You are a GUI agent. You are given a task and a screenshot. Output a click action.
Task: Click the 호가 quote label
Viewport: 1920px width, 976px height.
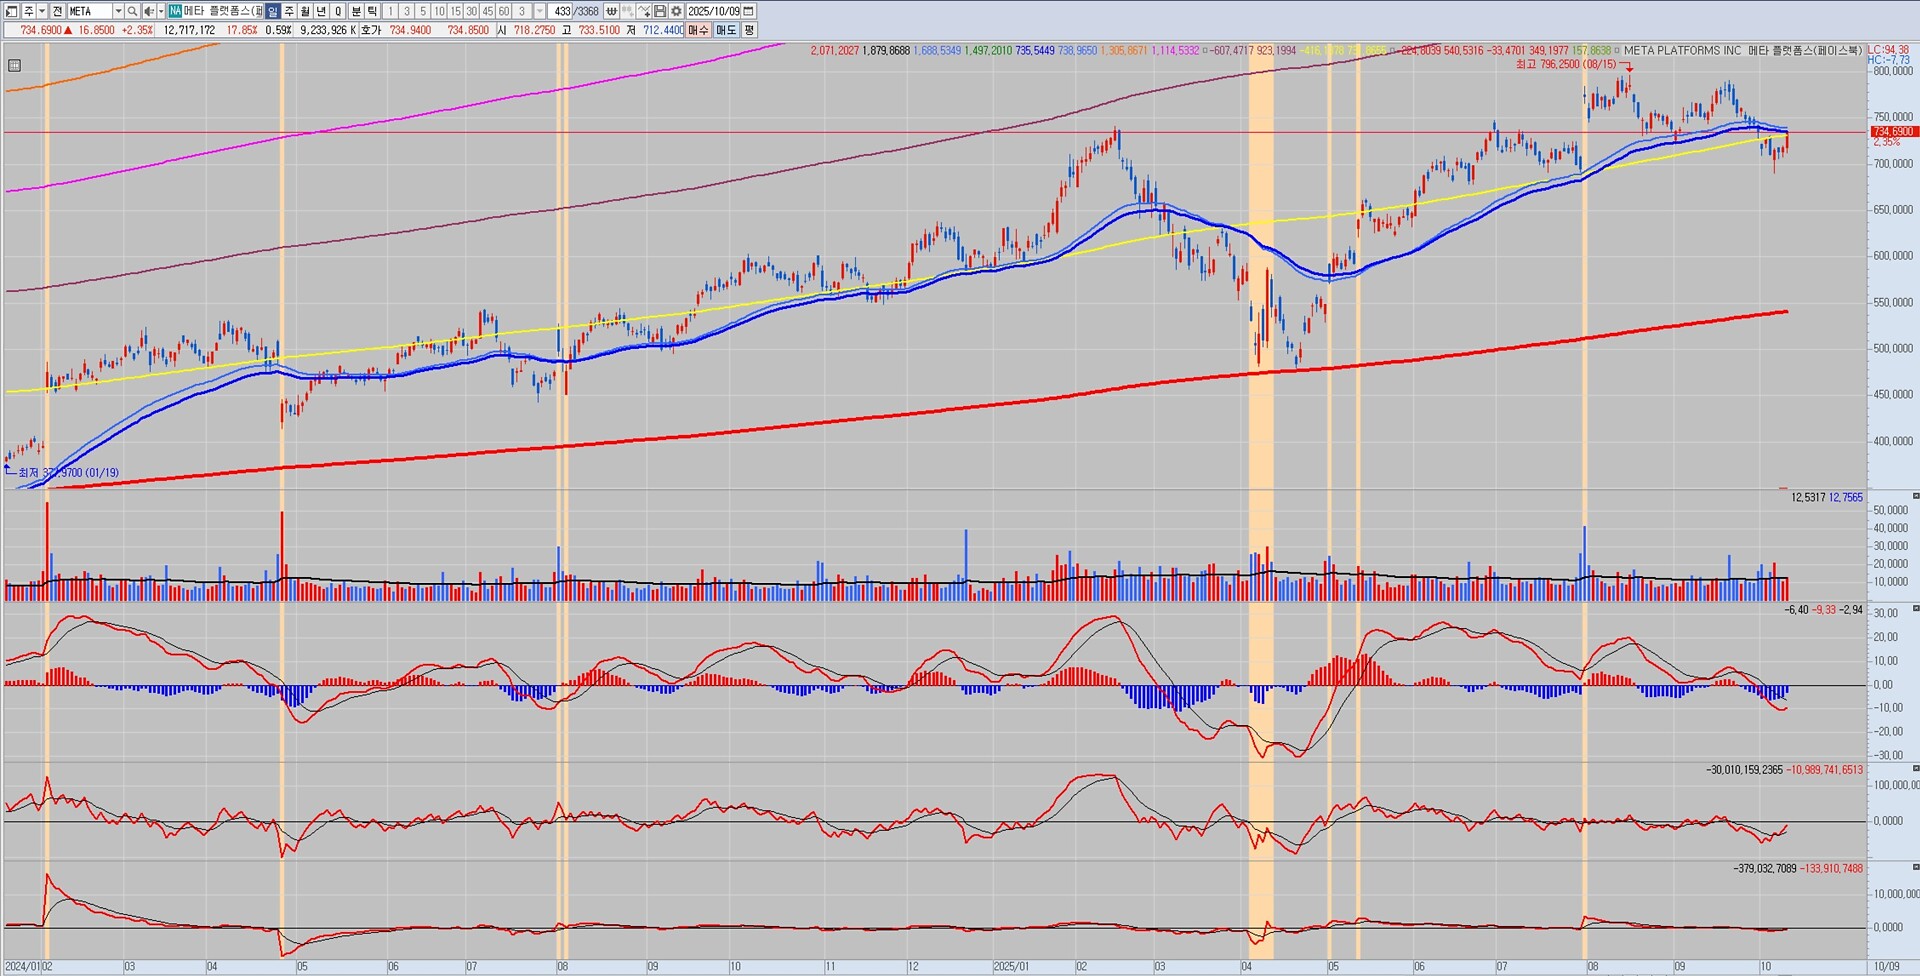[x=371, y=30]
